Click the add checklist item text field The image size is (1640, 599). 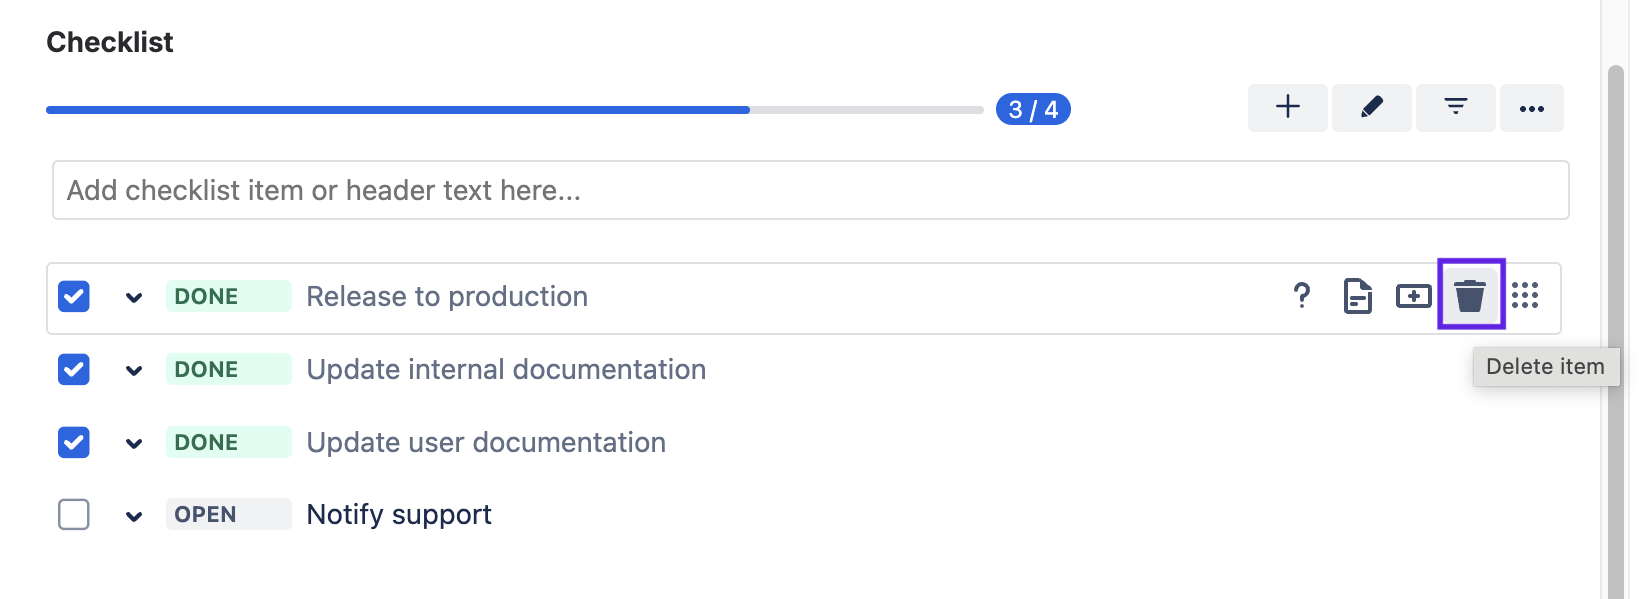[x=810, y=189]
